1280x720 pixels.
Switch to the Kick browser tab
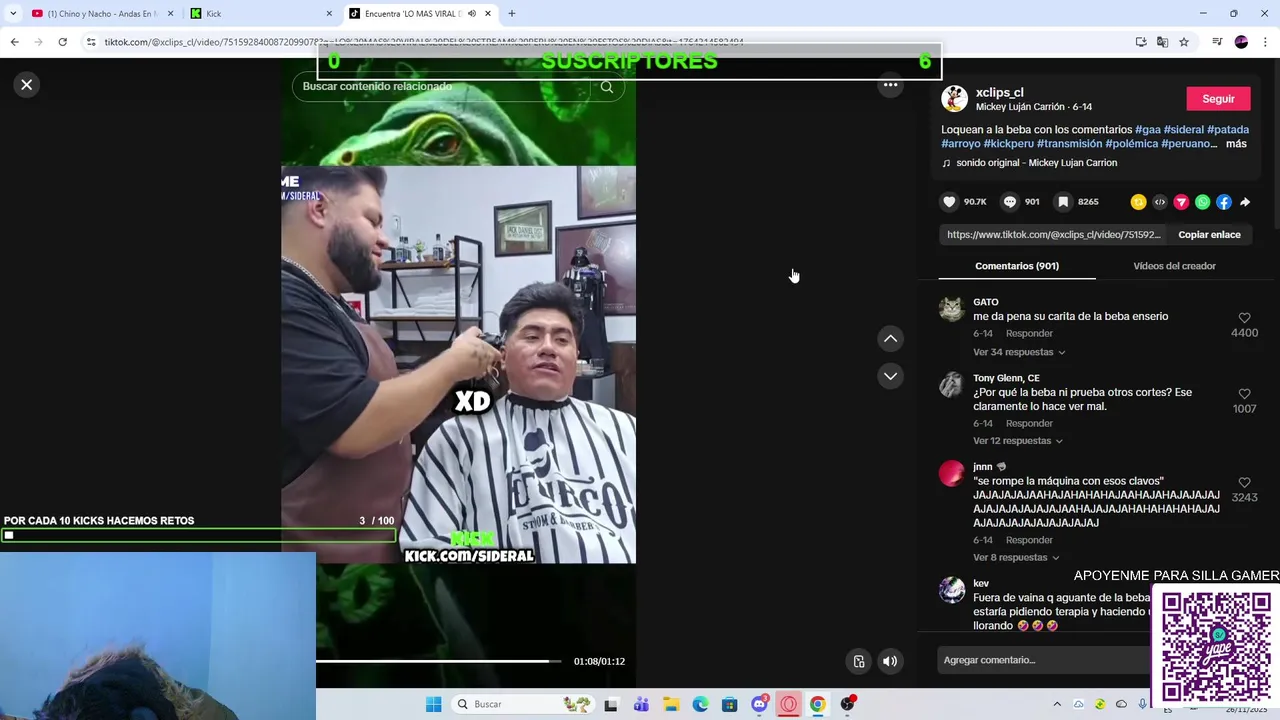click(261, 14)
